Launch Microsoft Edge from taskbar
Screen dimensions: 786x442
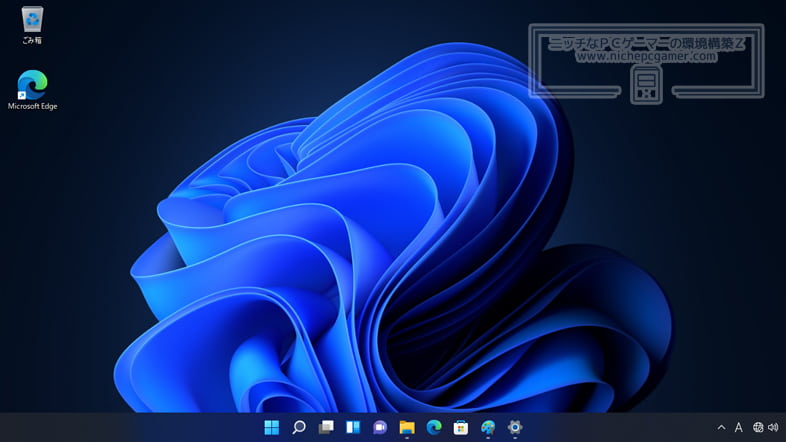(434, 427)
